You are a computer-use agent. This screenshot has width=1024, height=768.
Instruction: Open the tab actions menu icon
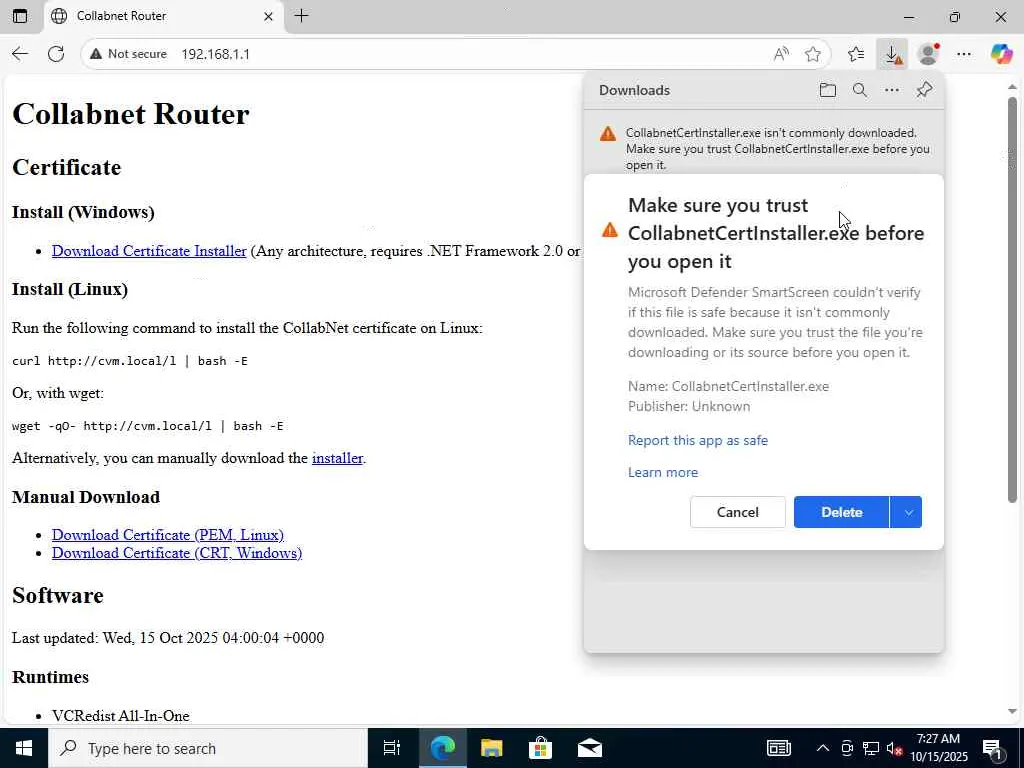point(20,16)
